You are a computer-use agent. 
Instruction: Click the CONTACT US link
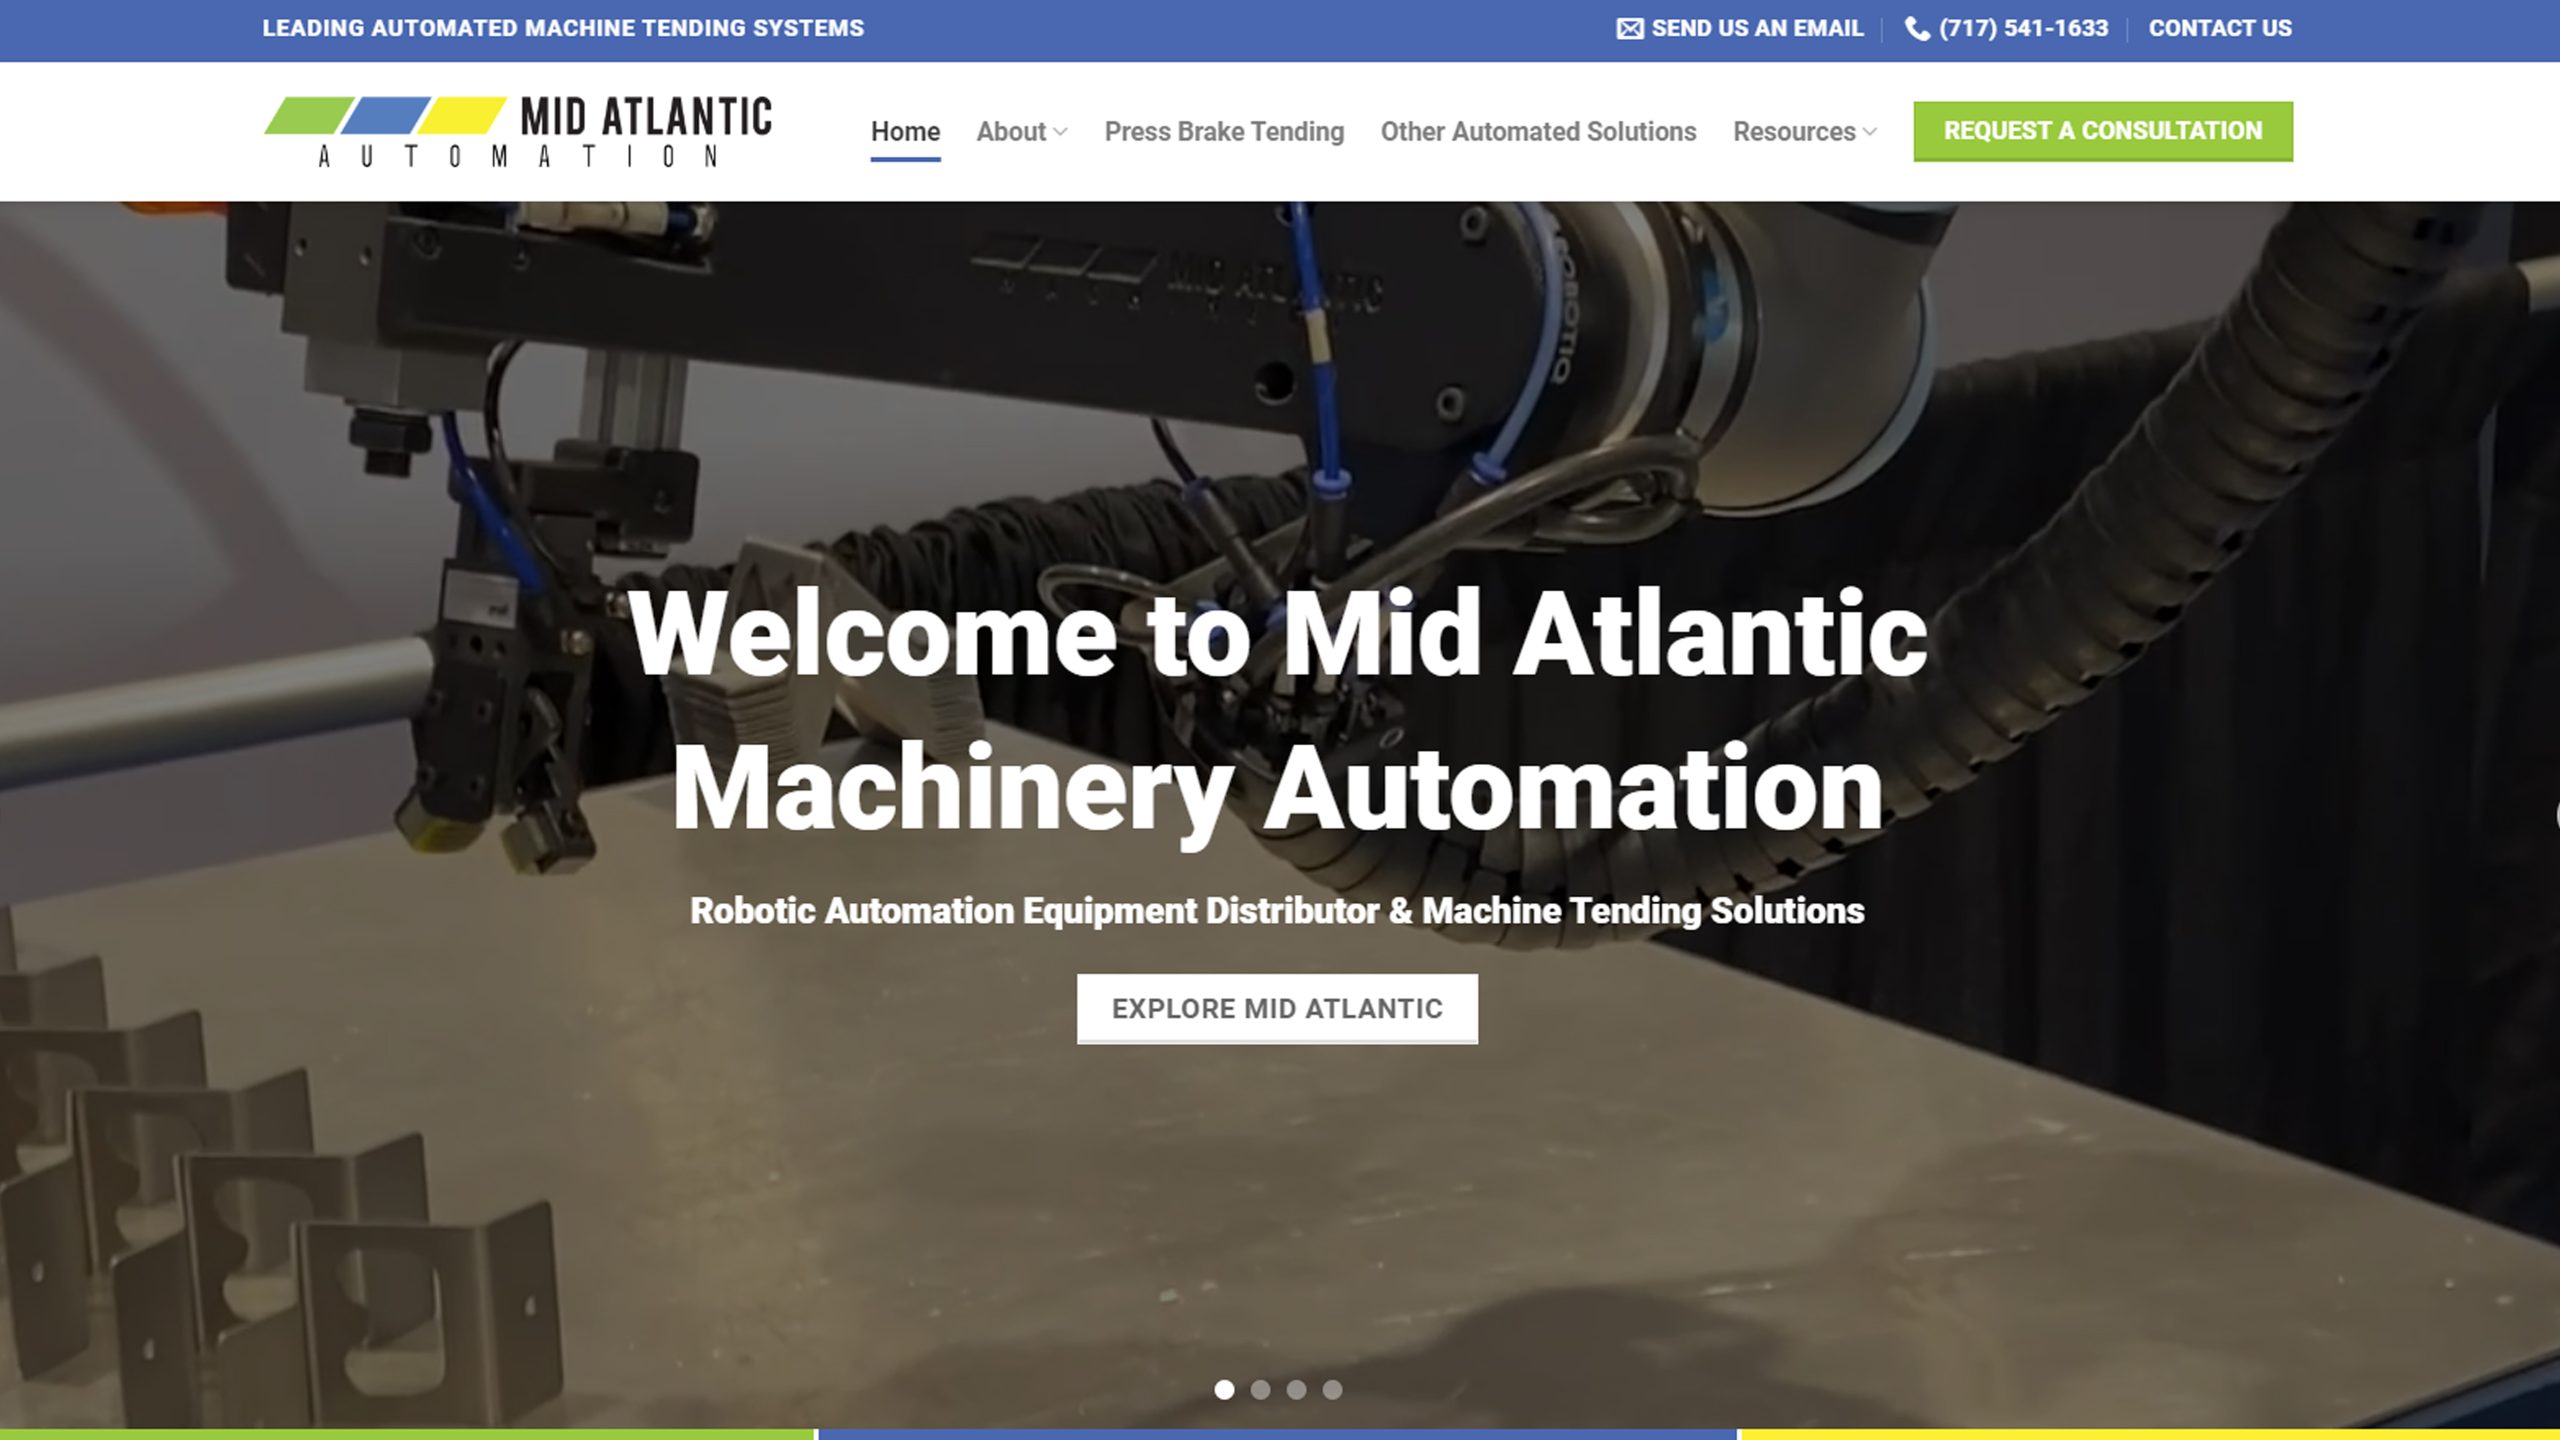2219,28
